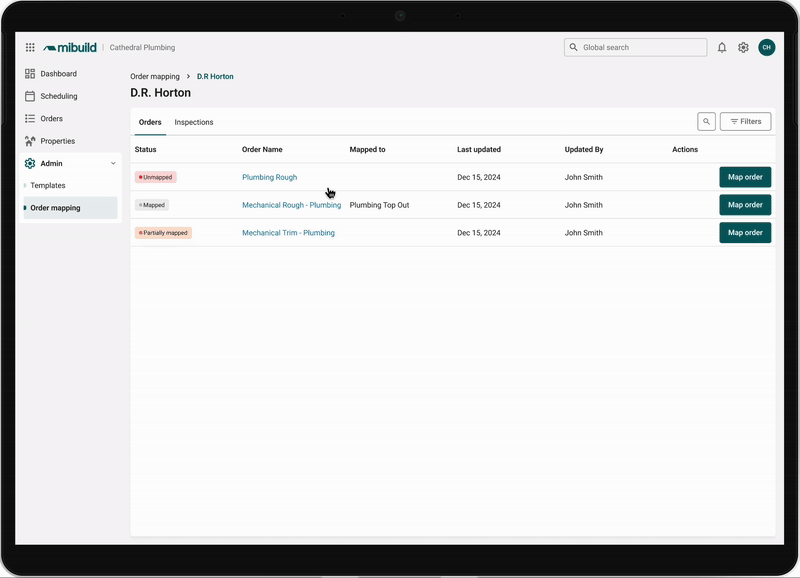The width and height of the screenshot is (800, 578).
Task: Open the Mechanical Trim - Plumbing link
Action: pyautogui.click(x=288, y=233)
